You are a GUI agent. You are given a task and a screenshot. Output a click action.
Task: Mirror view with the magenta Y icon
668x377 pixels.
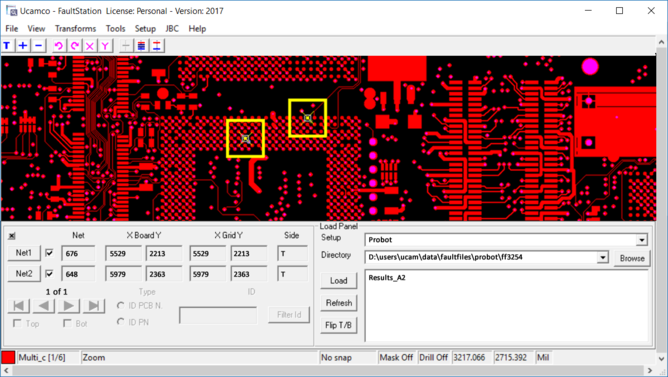tap(105, 46)
